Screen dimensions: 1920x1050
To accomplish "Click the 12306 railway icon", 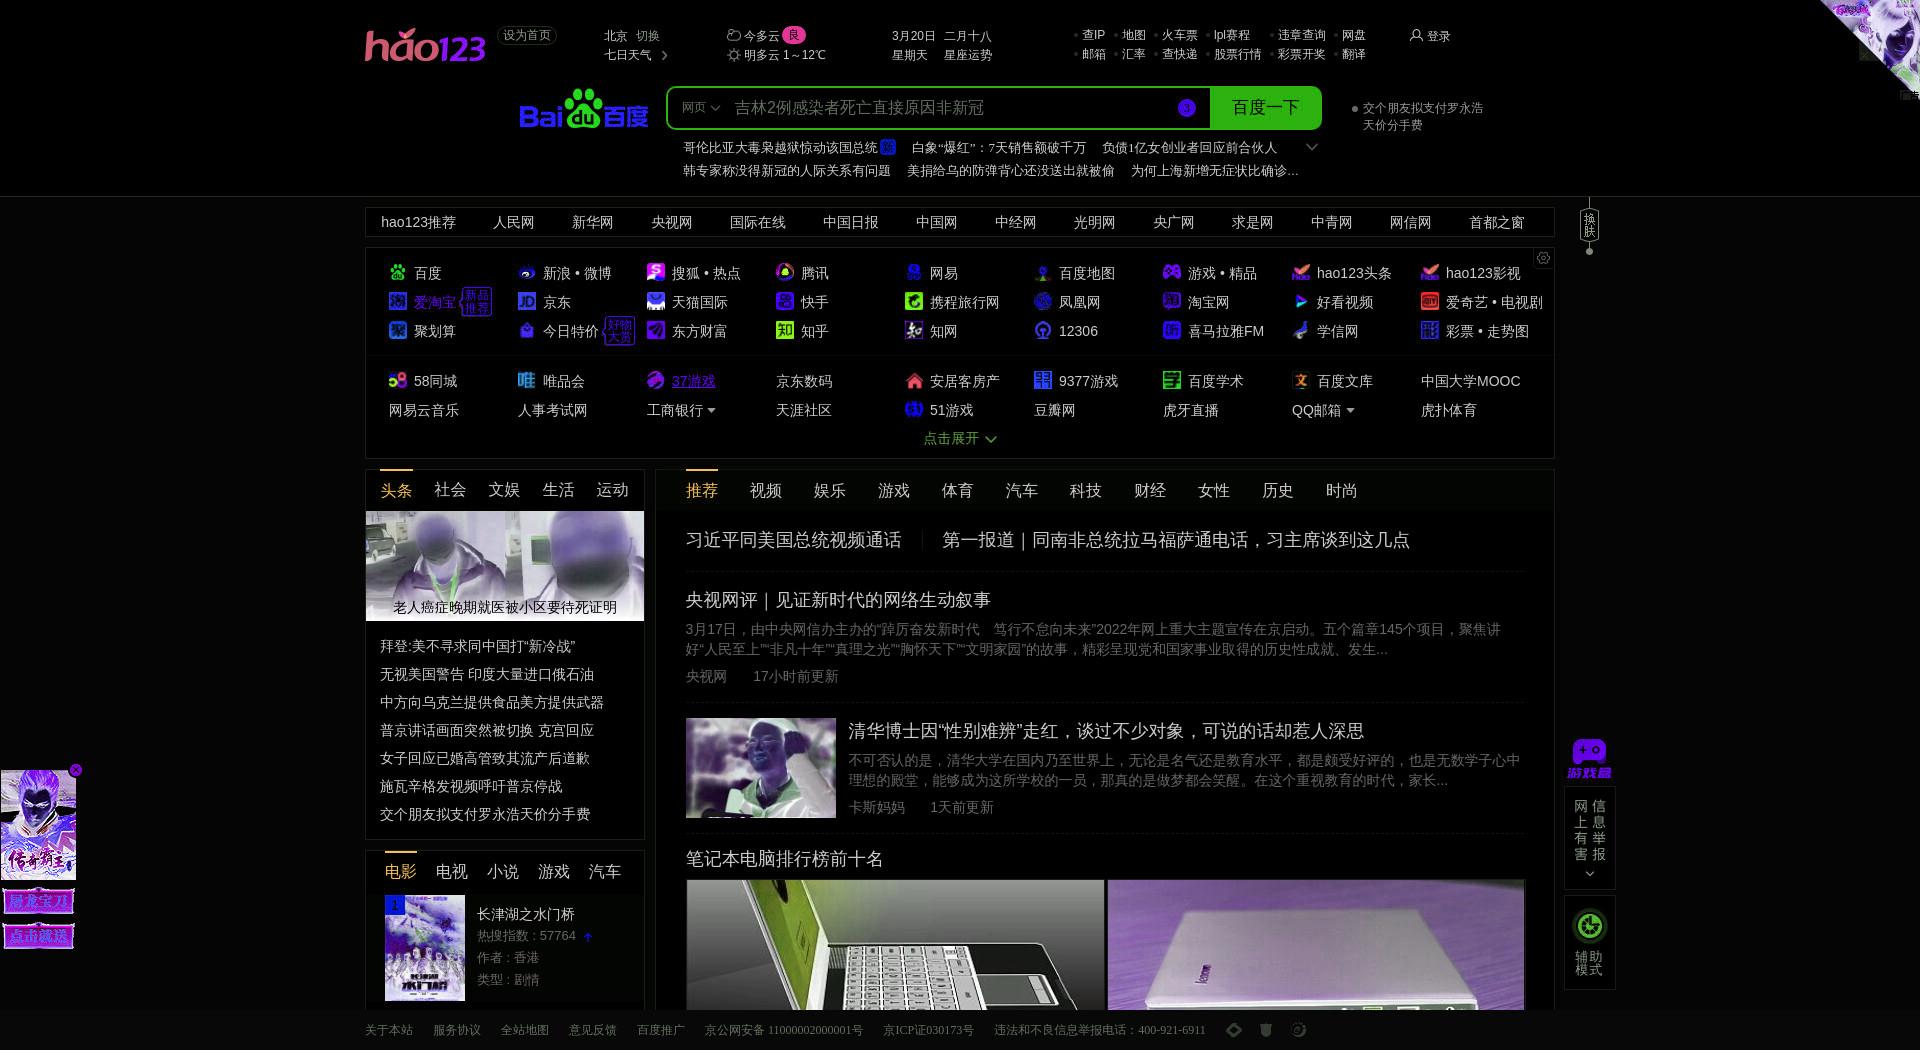I will (x=1042, y=330).
